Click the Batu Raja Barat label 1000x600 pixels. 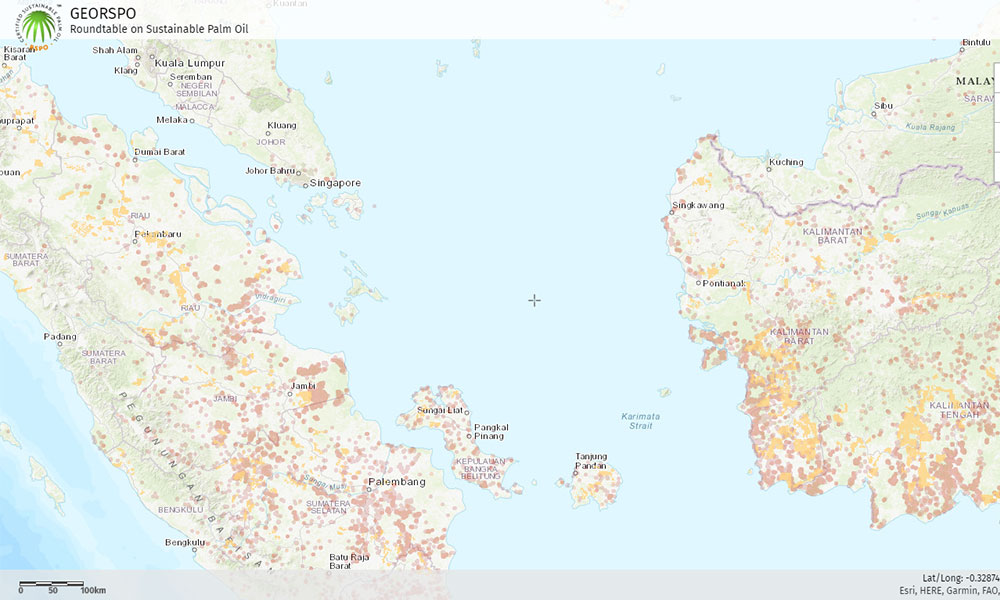tap(349, 561)
